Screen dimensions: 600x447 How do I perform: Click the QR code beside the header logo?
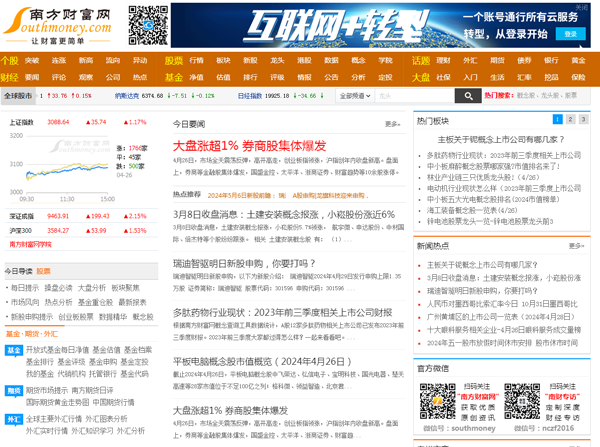[x=148, y=25]
